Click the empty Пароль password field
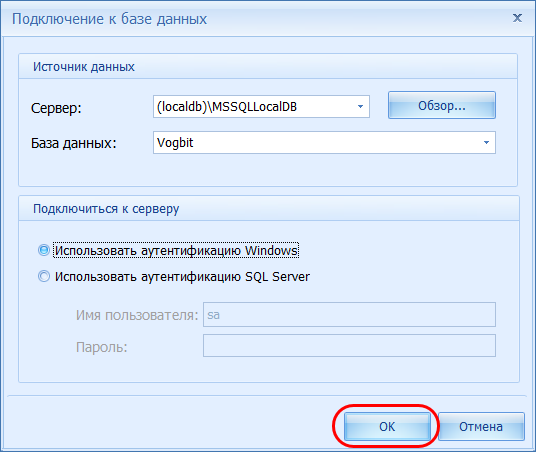This screenshot has height=452, width=536. 349,346
